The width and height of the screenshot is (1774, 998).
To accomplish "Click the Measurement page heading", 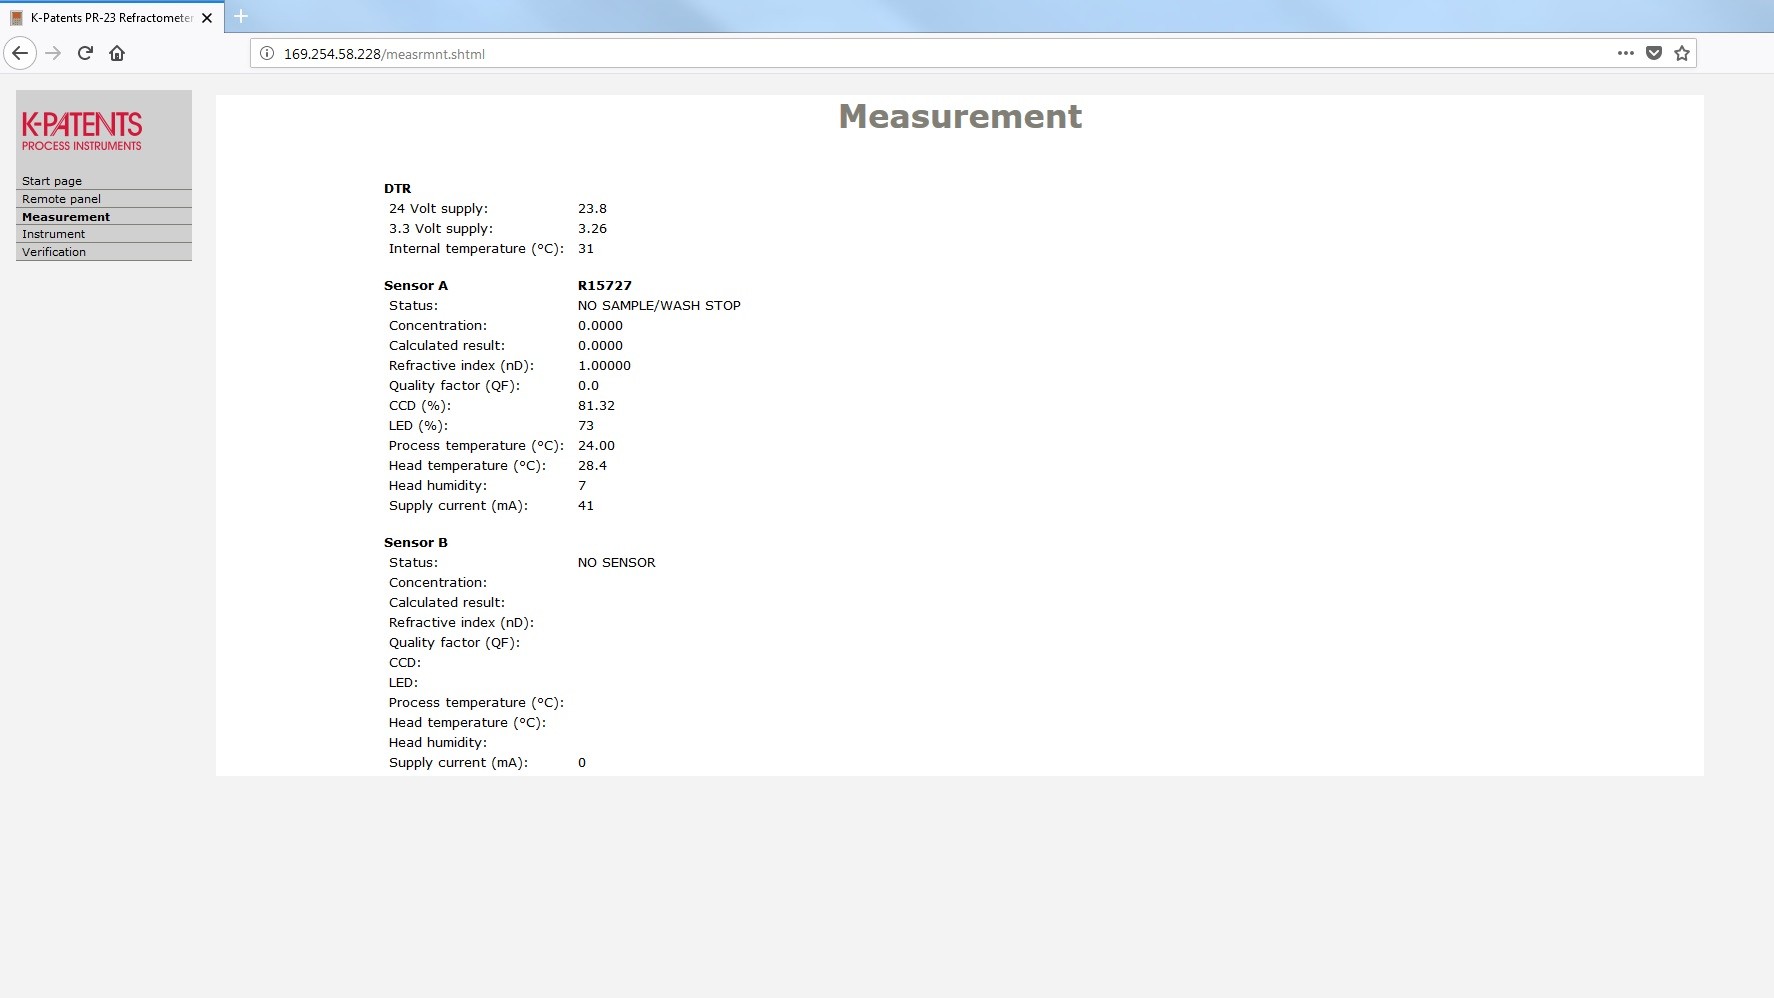I will pos(959,117).
